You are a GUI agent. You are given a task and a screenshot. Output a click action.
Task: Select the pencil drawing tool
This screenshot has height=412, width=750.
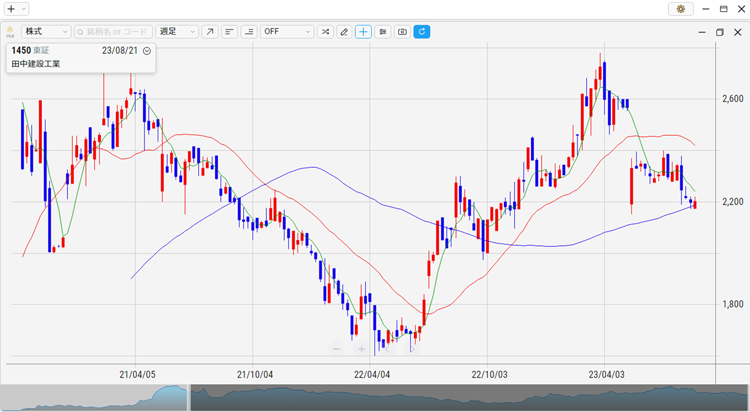(x=344, y=32)
